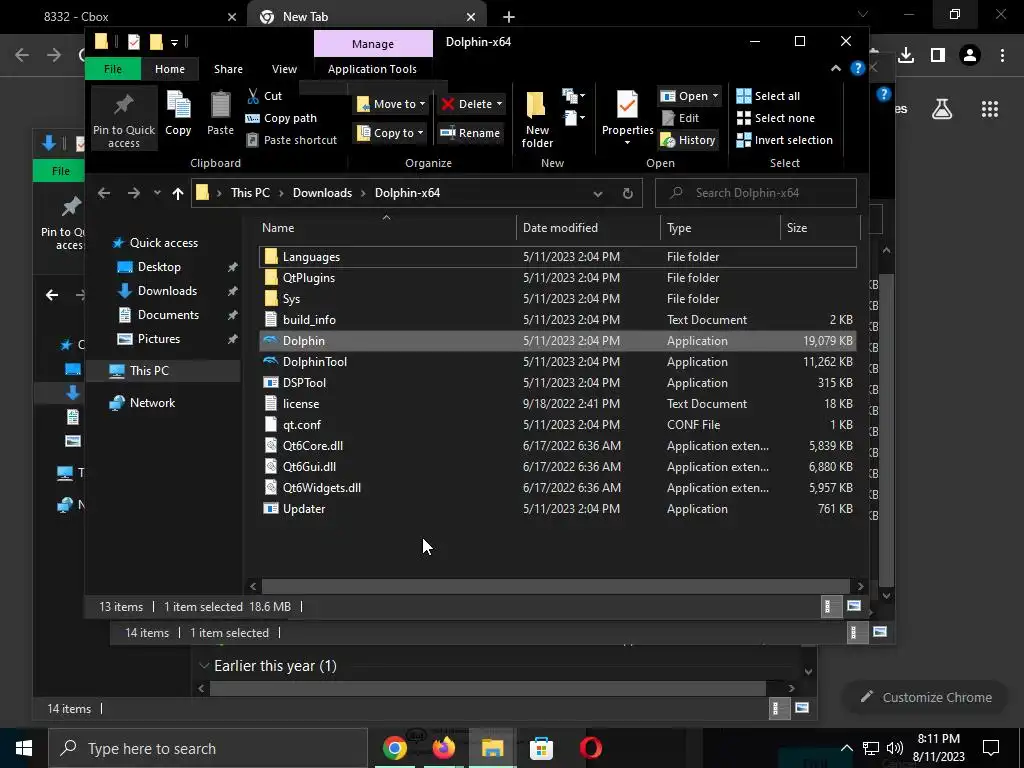Open Opera from the taskbar
The width and height of the screenshot is (1024, 768).
(590, 748)
